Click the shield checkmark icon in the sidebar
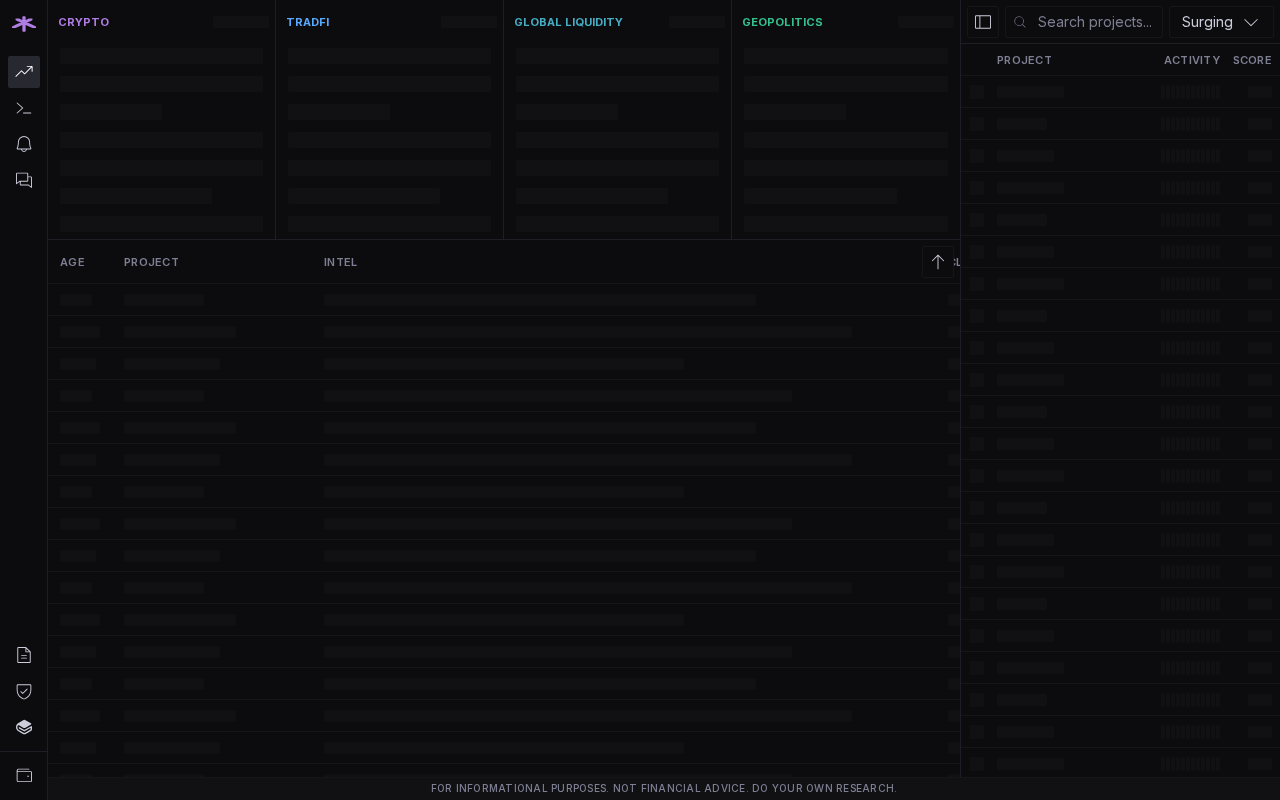The height and width of the screenshot is (800, 1280). [24, 691]
